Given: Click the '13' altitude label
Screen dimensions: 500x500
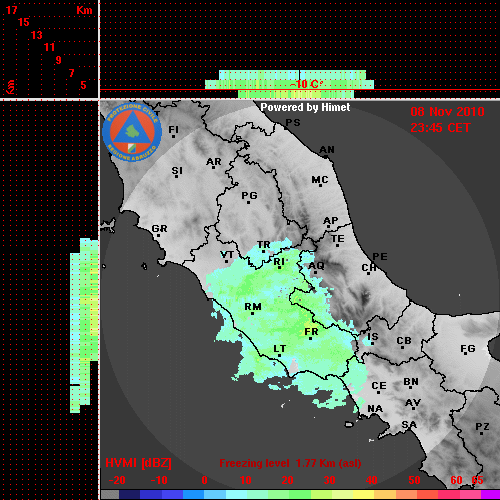Looking at the screenshot, I should coord(37,35).
